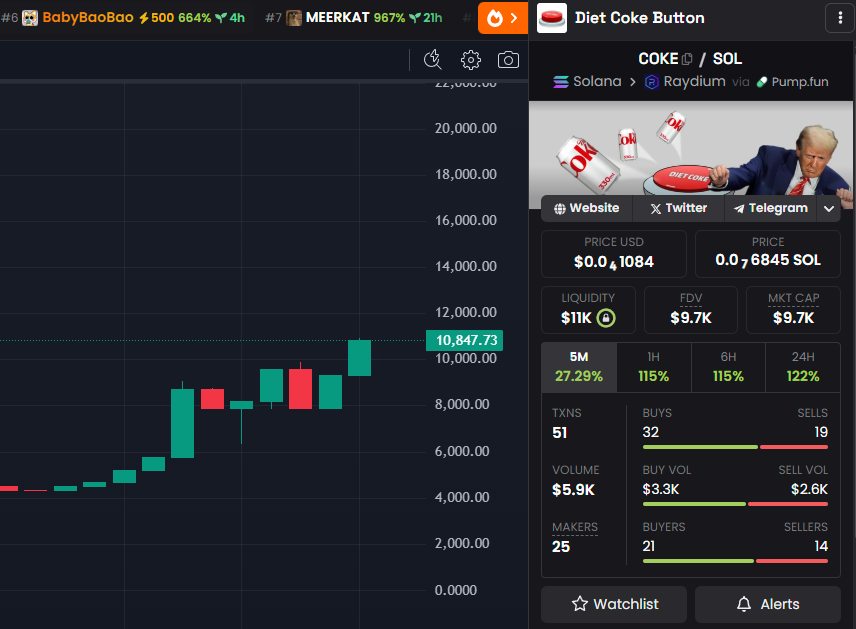Click the Raydium exchange link
Screen dimensions: 856x629
(x=685, y=82)
